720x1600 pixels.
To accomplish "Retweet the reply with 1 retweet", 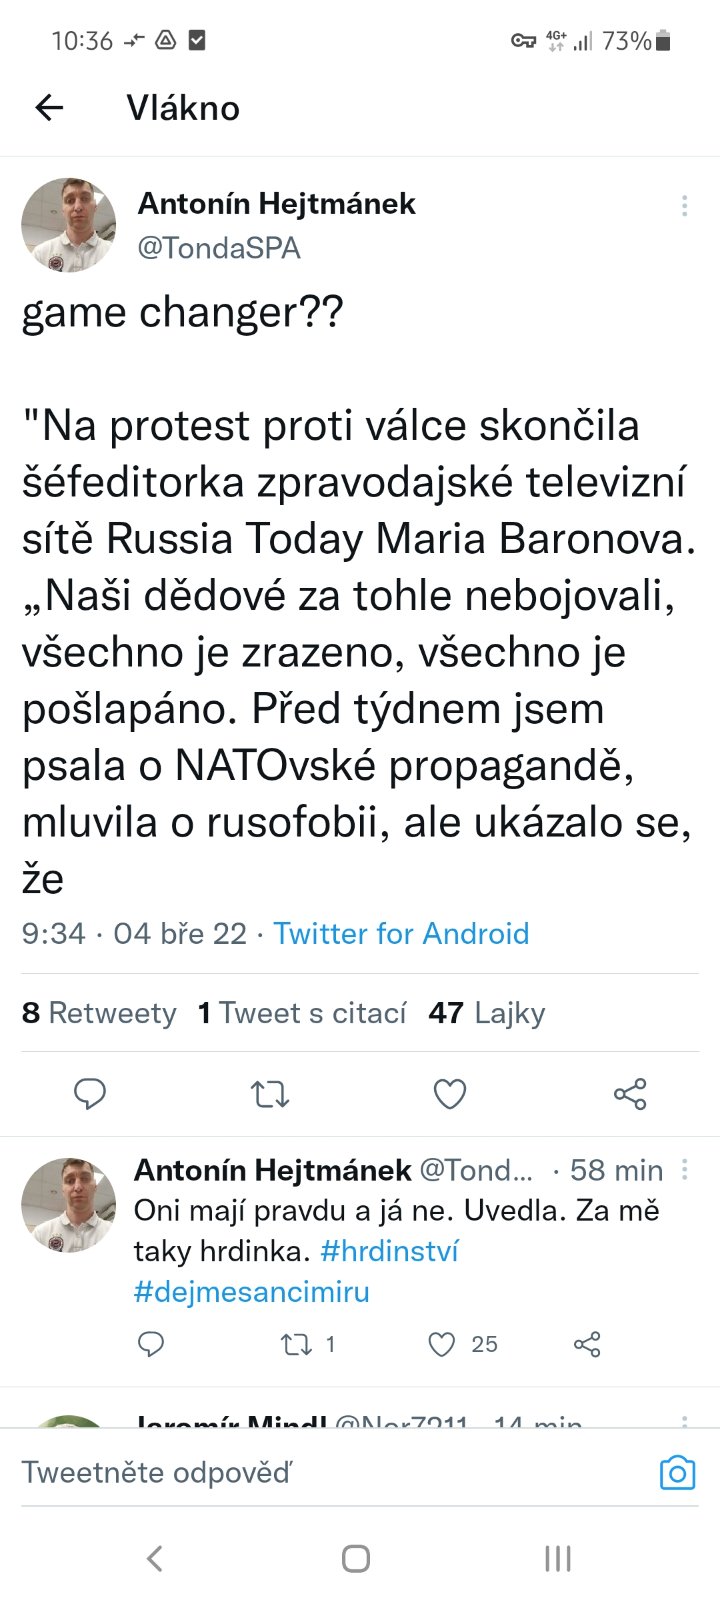I will (x=297, y=1344).
